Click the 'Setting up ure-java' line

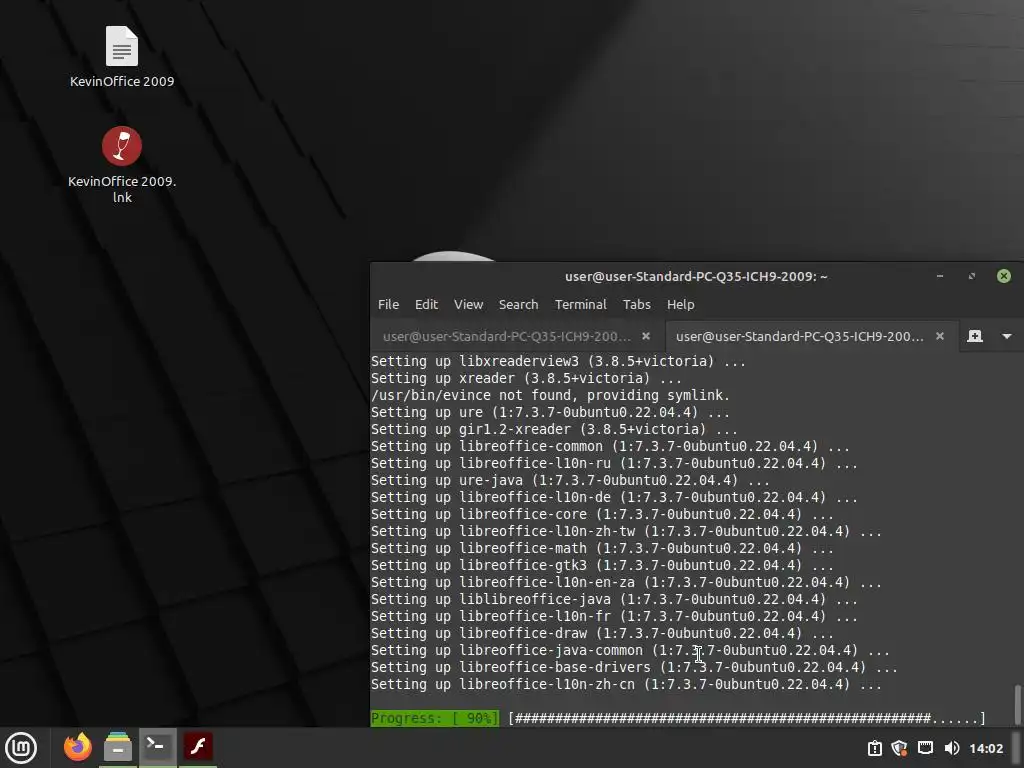569,480
